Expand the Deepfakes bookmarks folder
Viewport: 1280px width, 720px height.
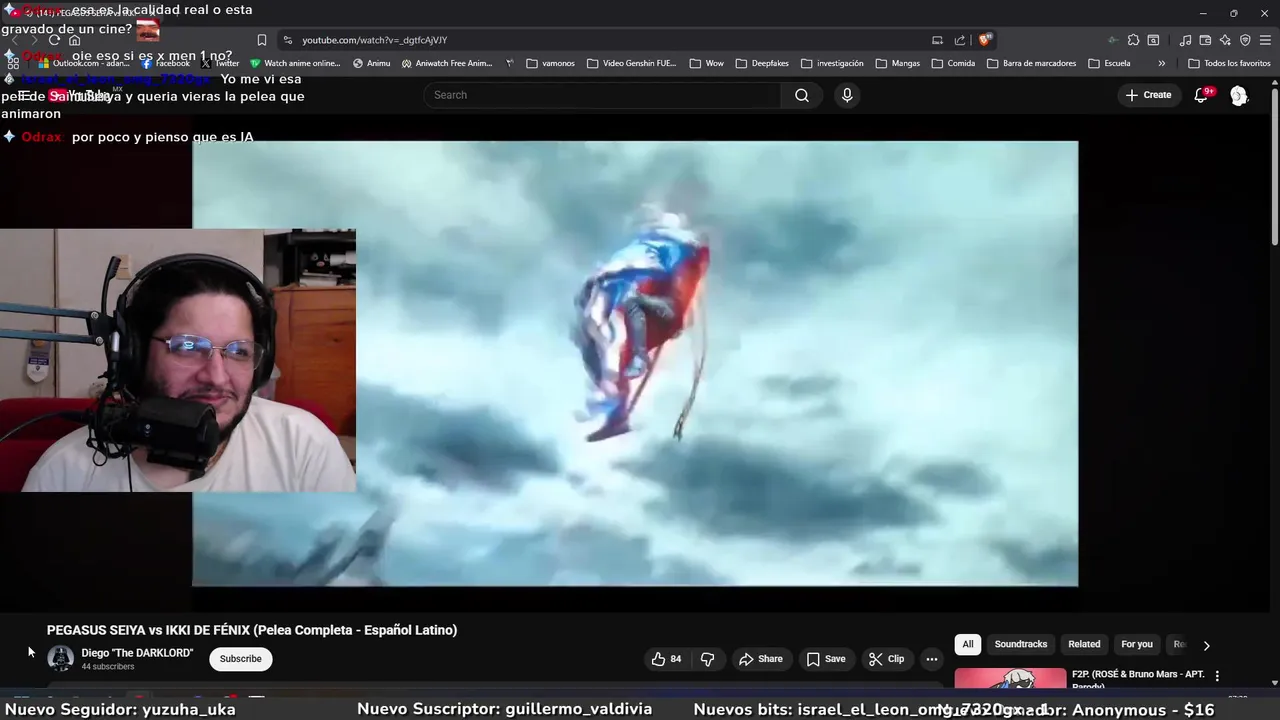point(762,63)
